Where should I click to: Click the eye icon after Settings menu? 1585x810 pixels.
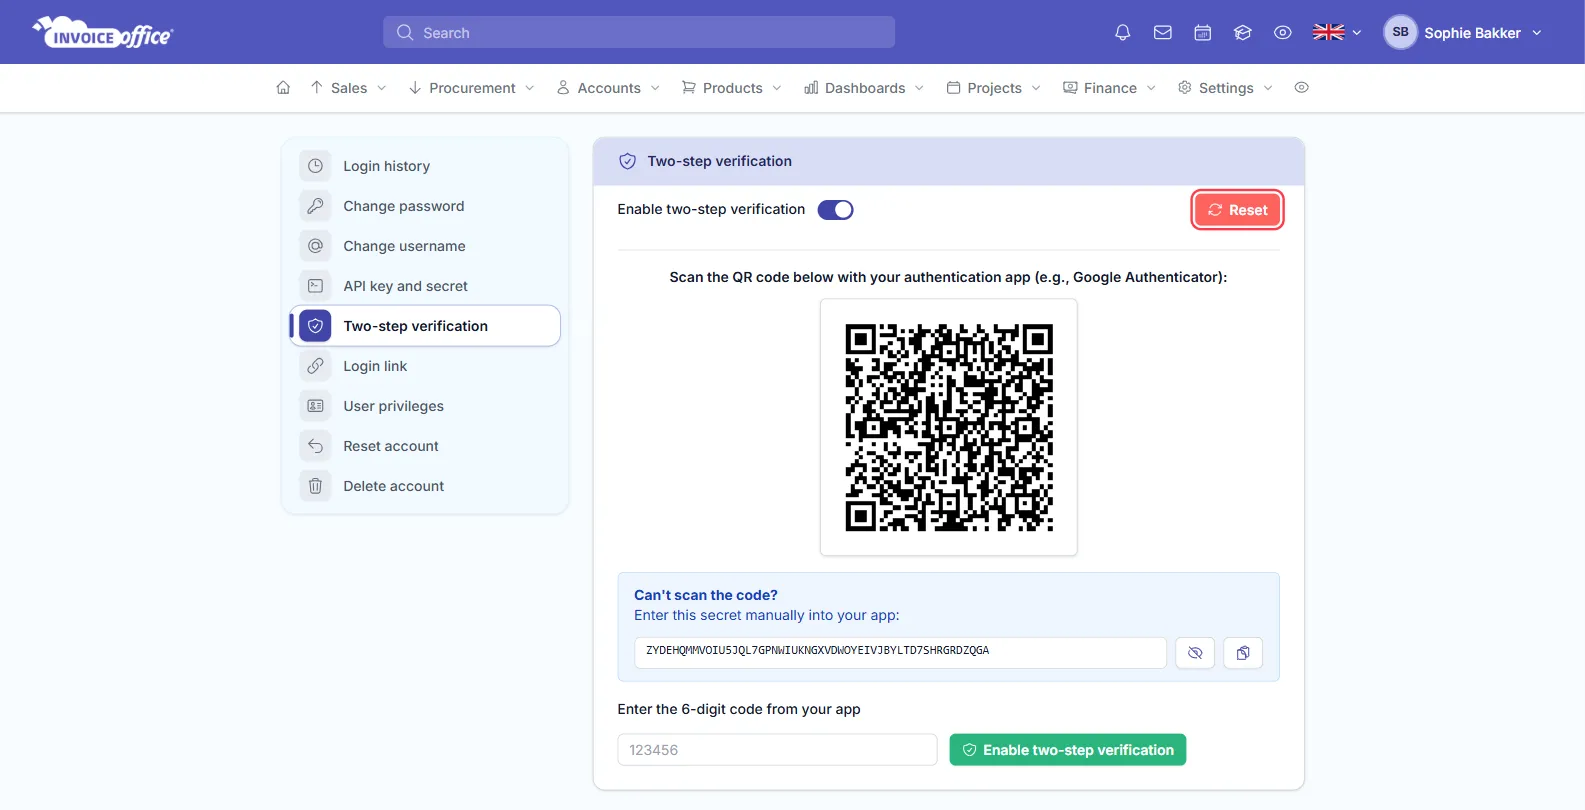coord(1301,88)
